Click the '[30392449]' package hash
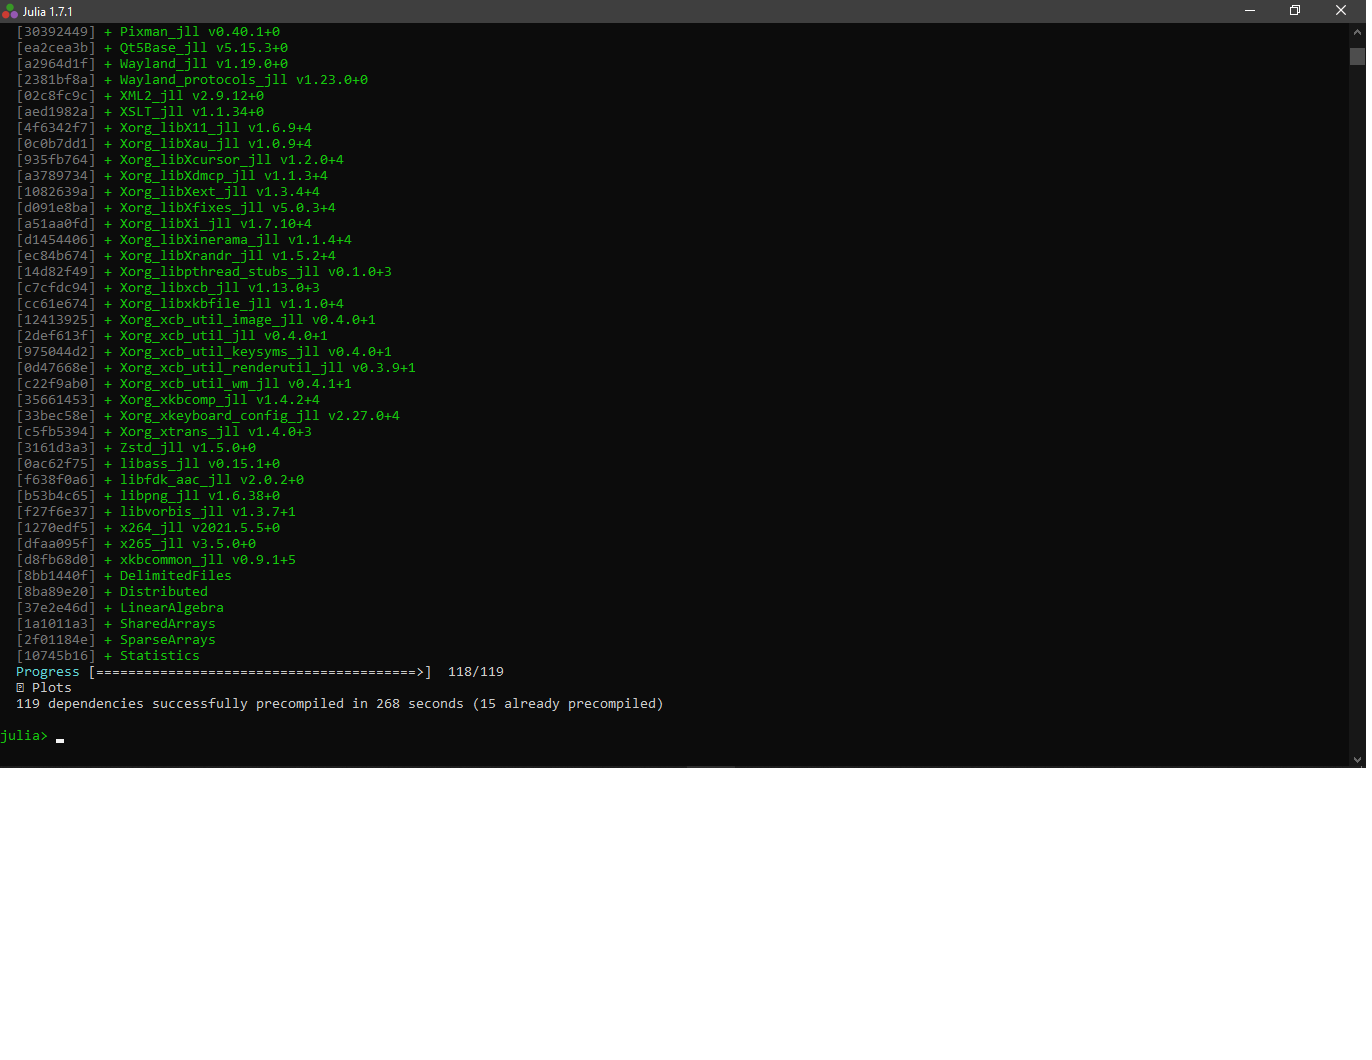This screenshot has height=1060, width=1372. tap(56, 32)
